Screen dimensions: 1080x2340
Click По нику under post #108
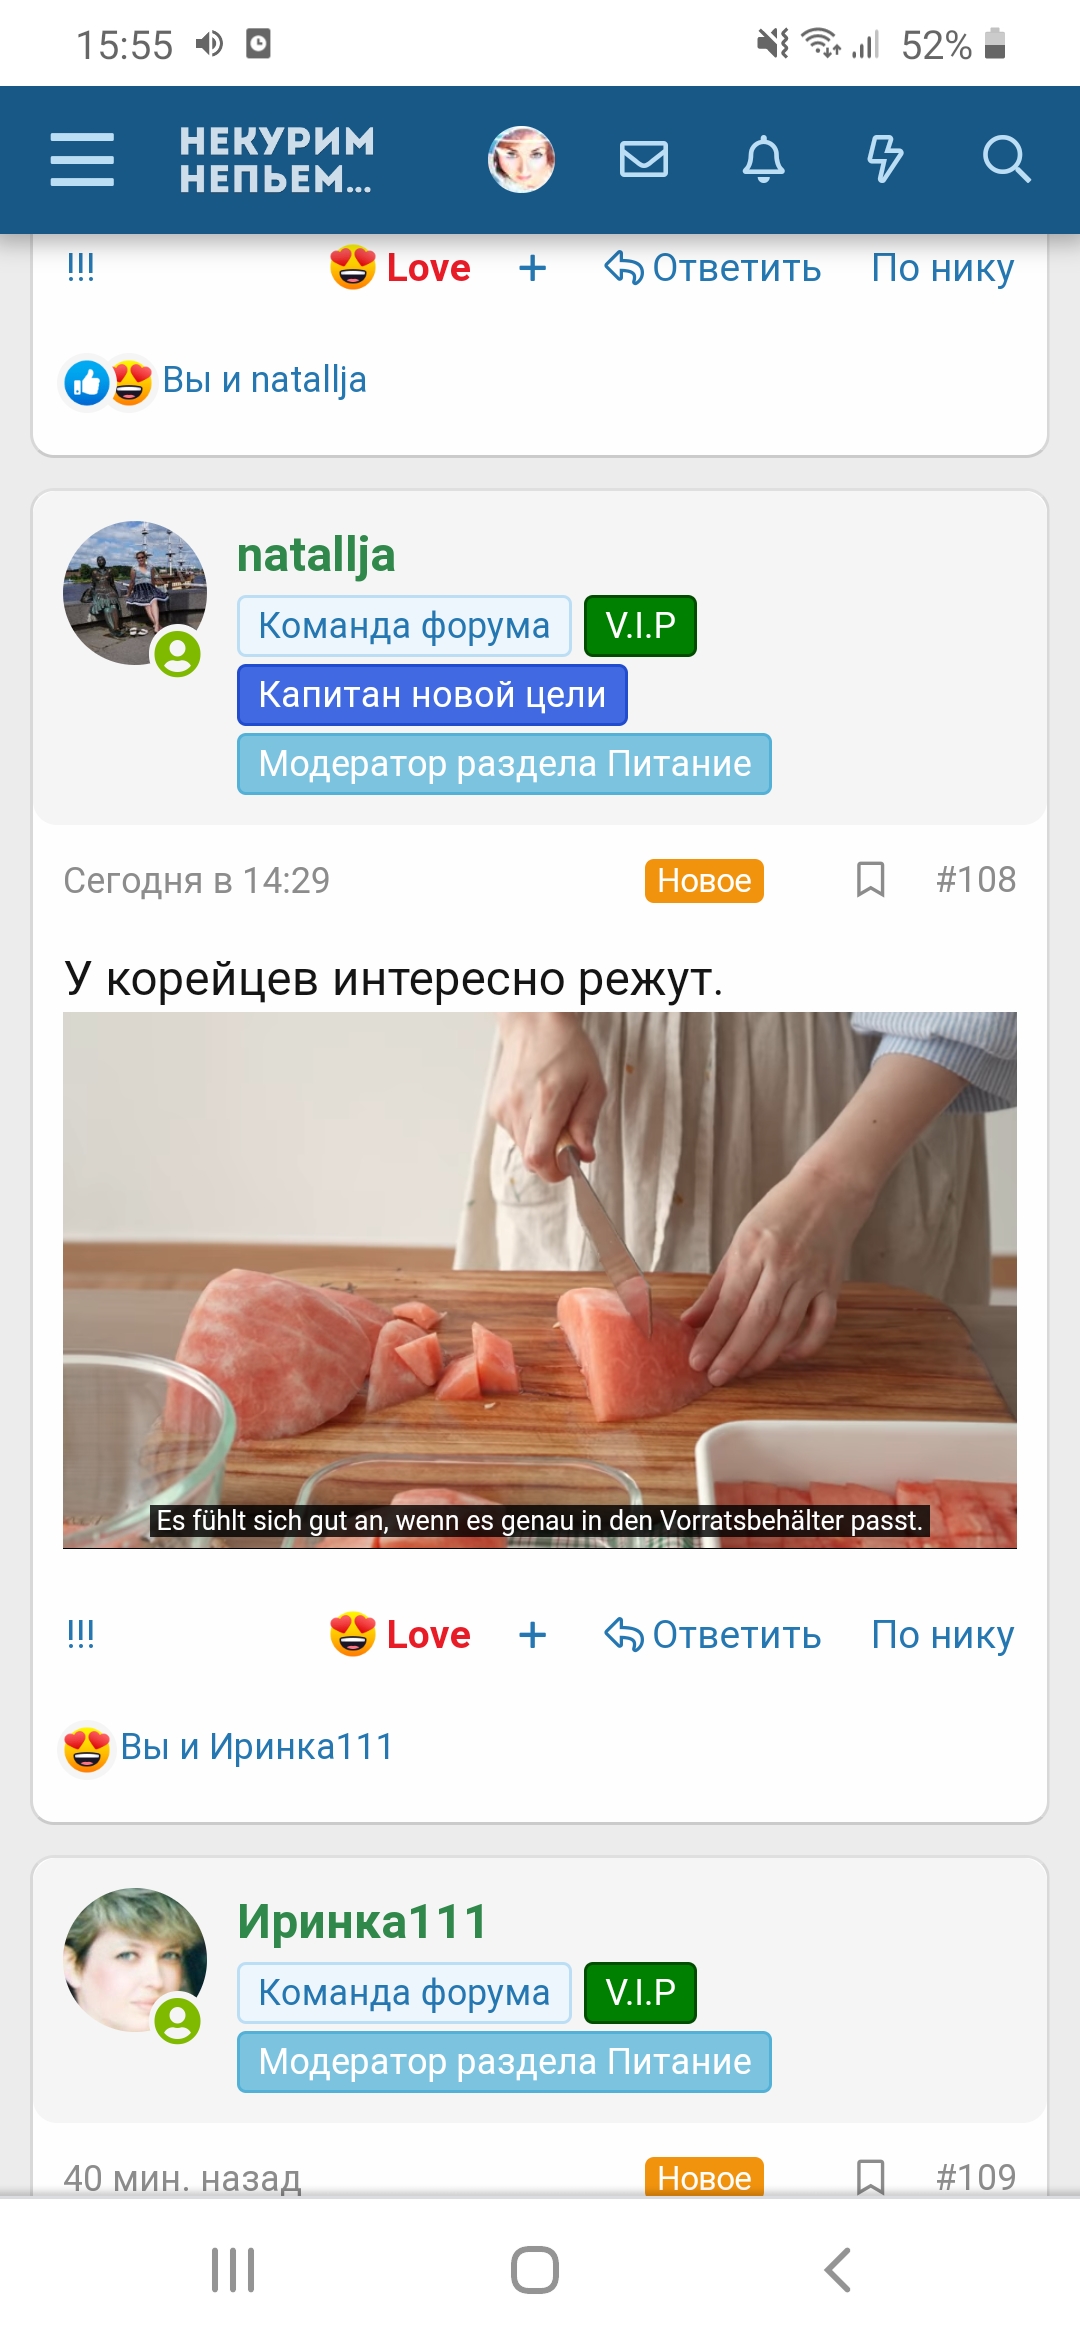[943, 1635]
